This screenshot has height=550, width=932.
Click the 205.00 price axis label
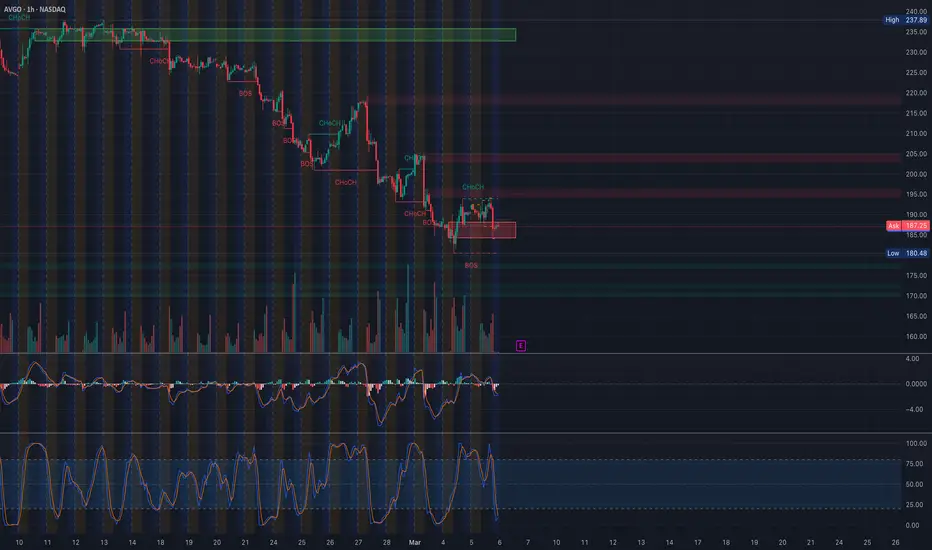(x=916, y=154)
